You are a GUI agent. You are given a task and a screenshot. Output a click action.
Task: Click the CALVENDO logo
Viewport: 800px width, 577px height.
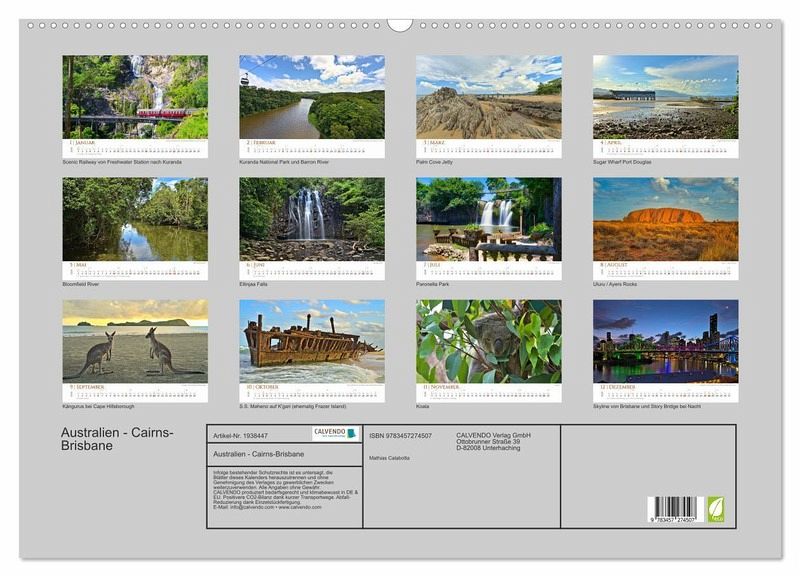pos(334,433)
